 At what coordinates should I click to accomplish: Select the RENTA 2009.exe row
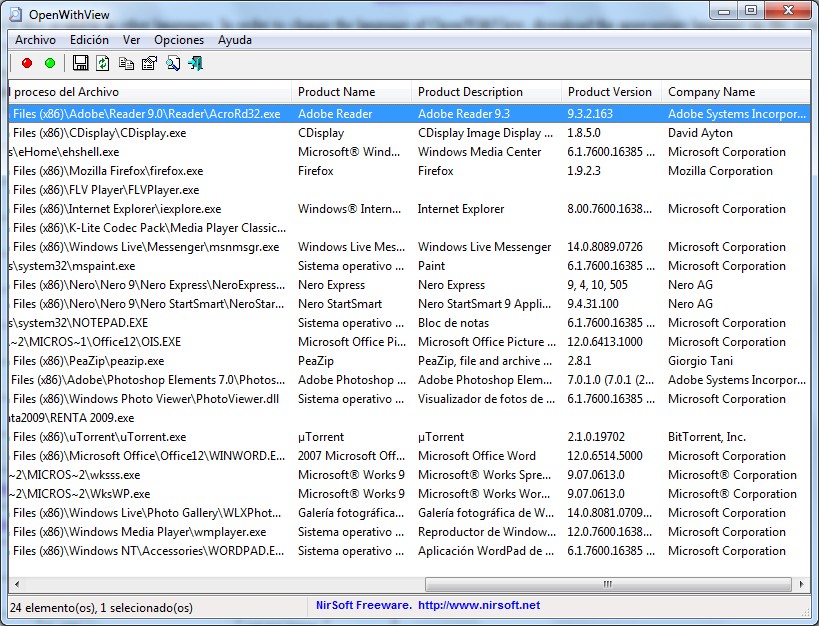(409, 418)
